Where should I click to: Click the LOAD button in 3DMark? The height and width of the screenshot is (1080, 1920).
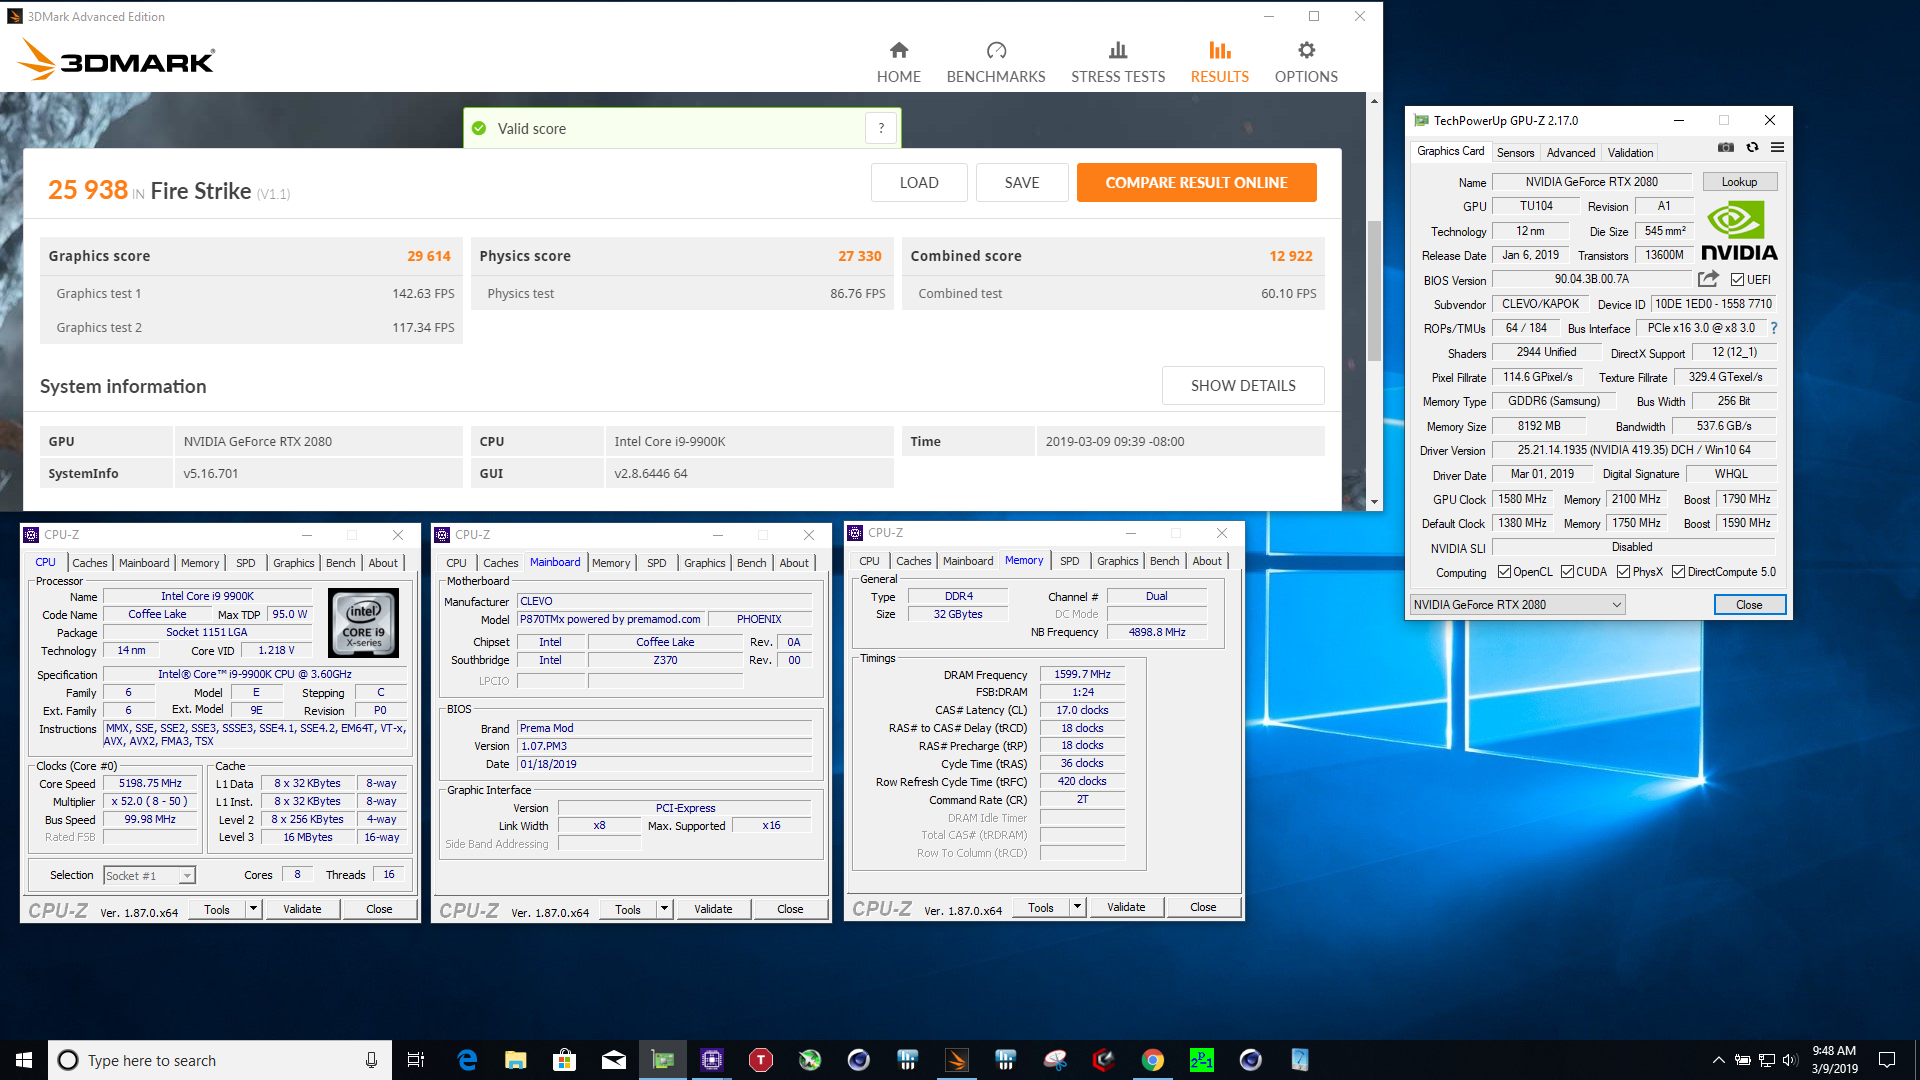coord(919,182)
